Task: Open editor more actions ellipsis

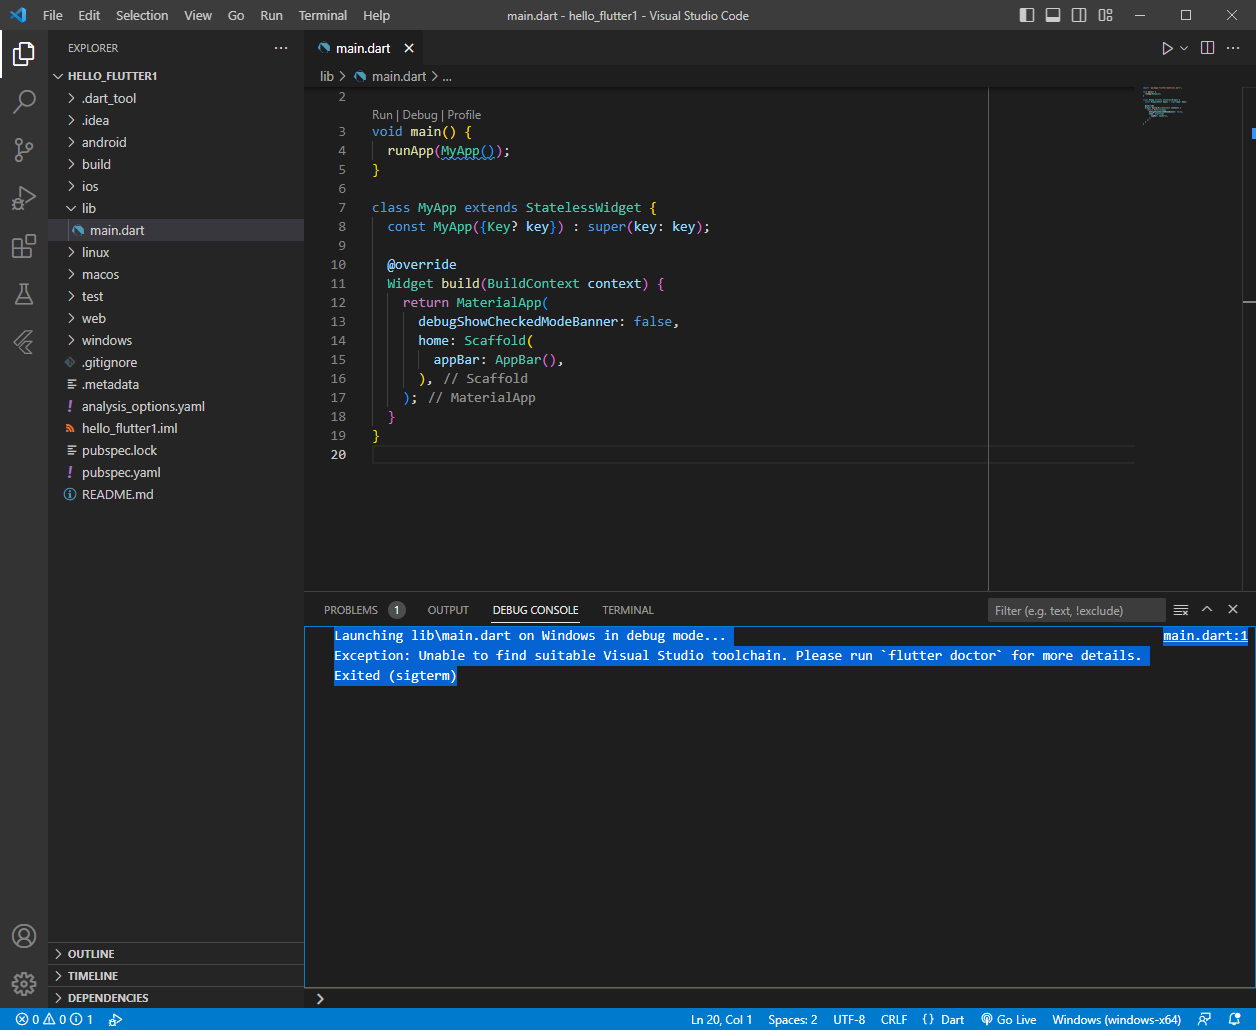Action: tap(1235, 48)
